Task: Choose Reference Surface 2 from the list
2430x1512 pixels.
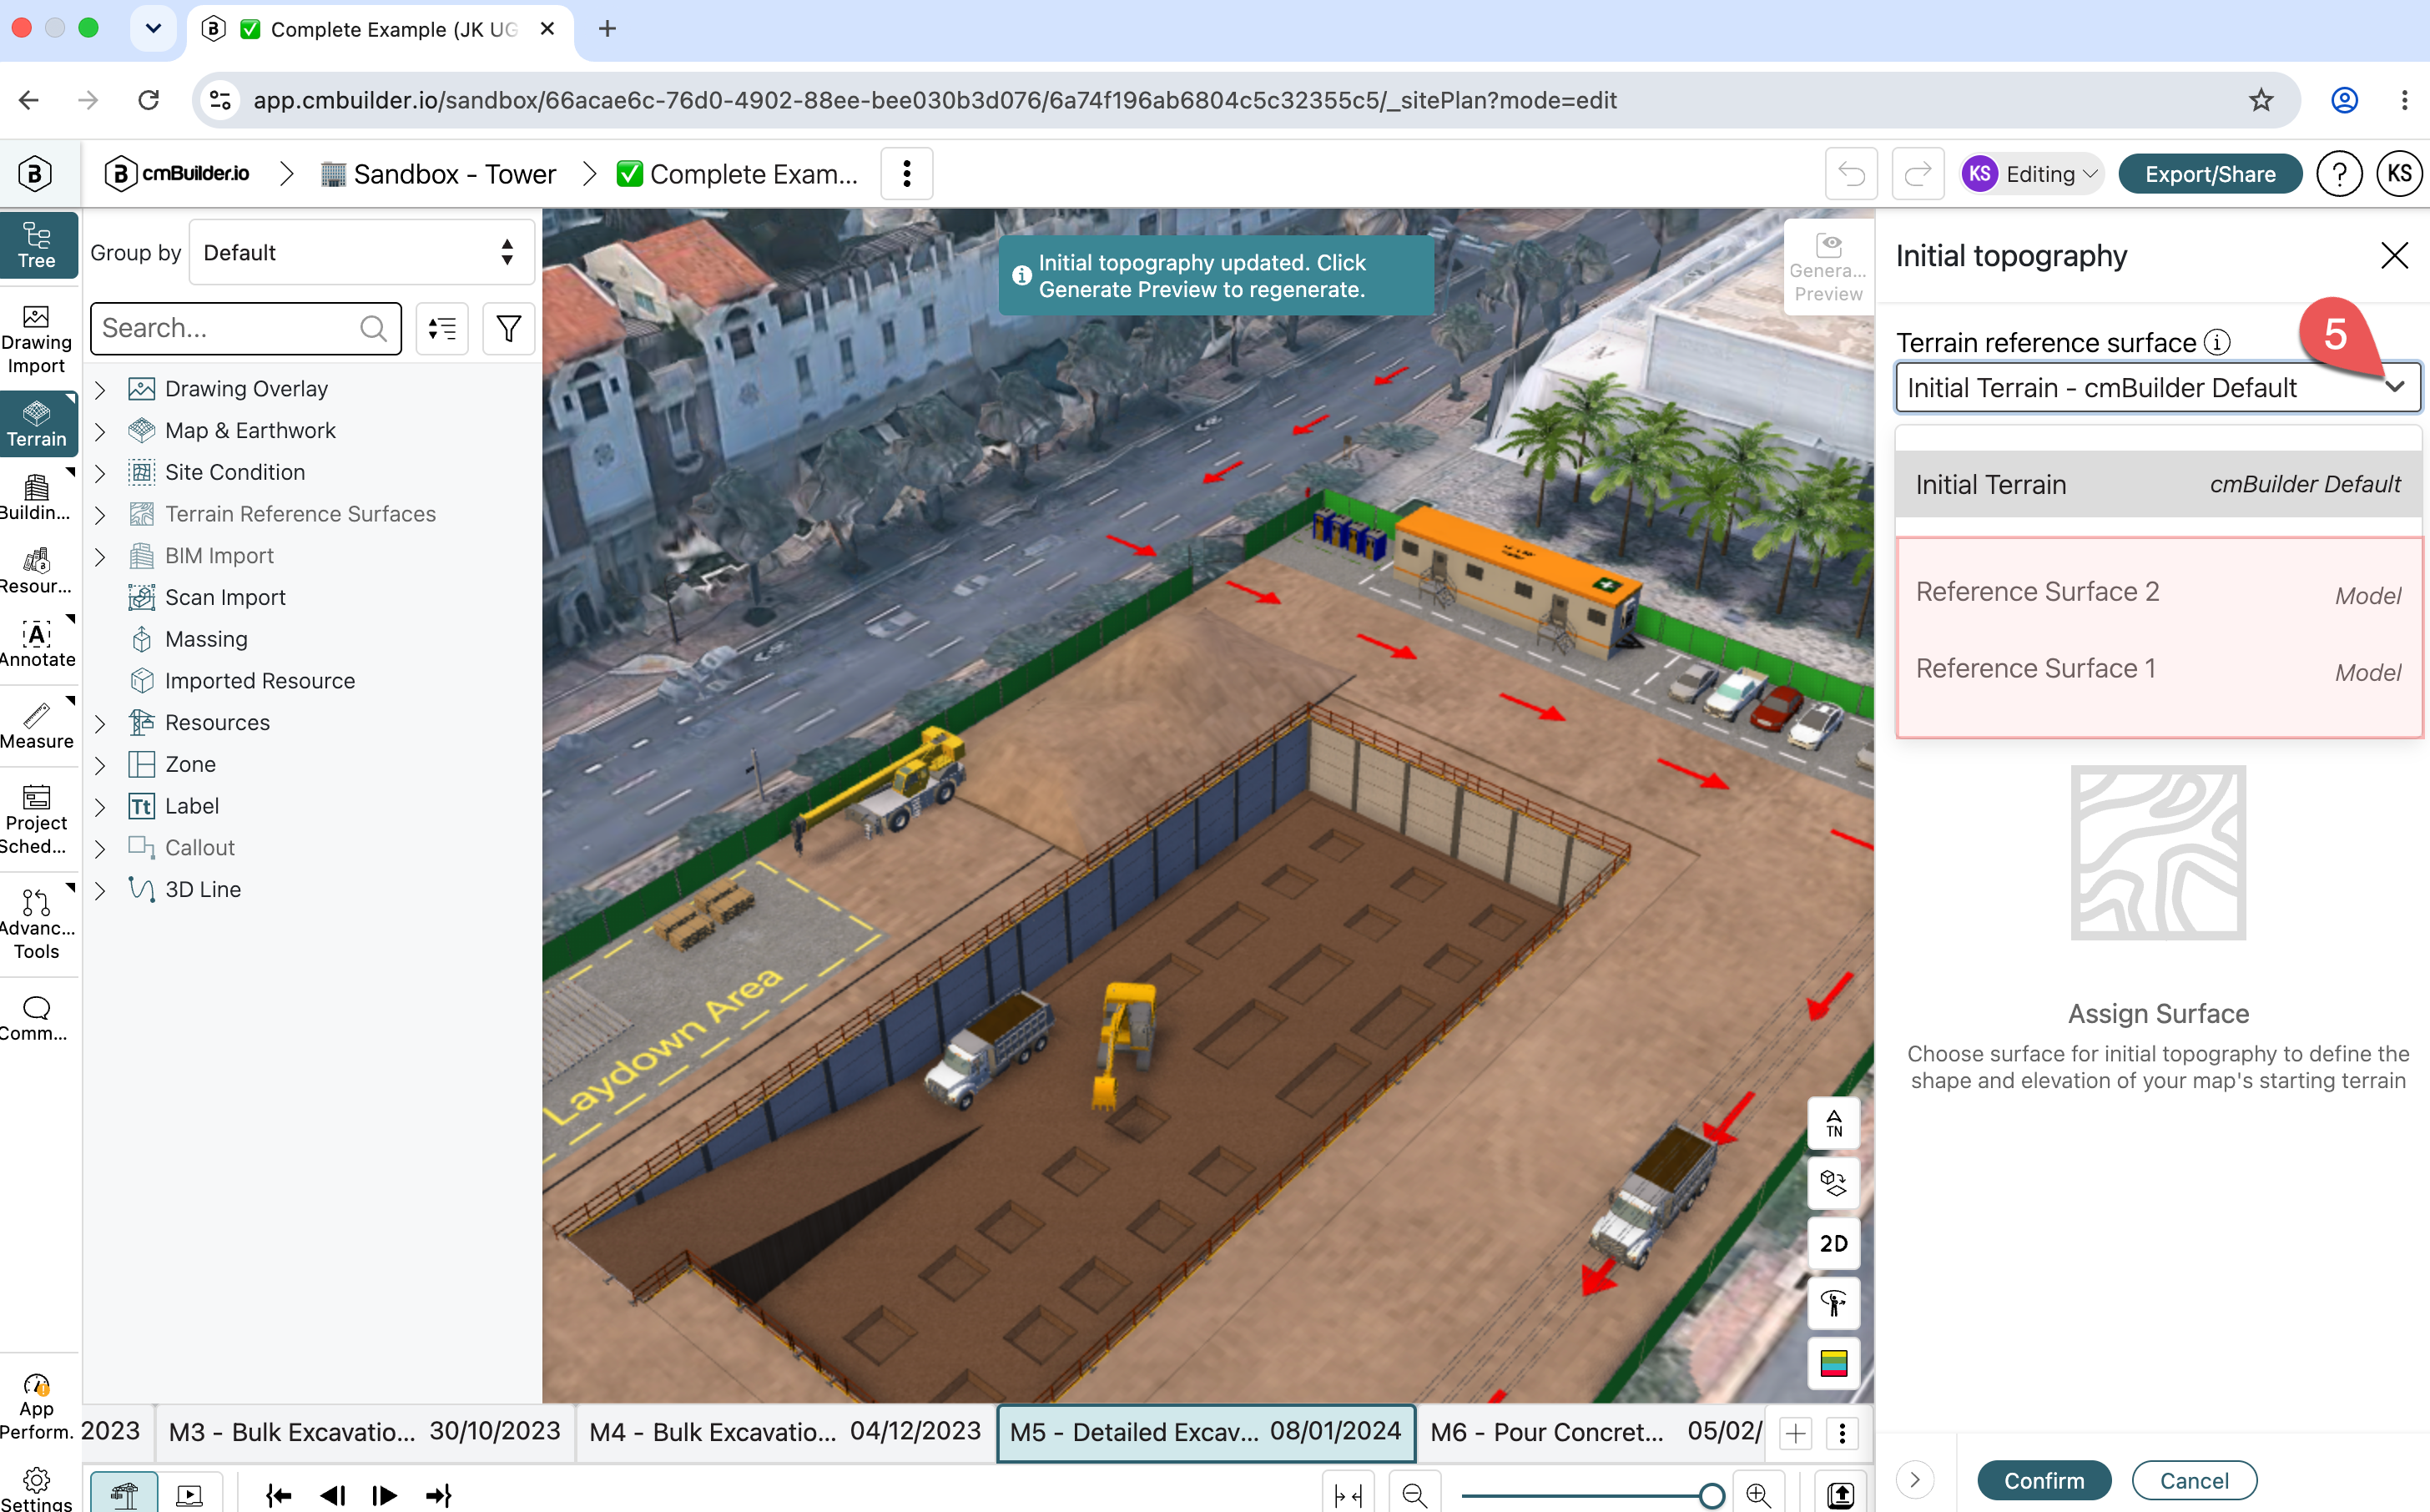Action: [x=2158, y=592]
